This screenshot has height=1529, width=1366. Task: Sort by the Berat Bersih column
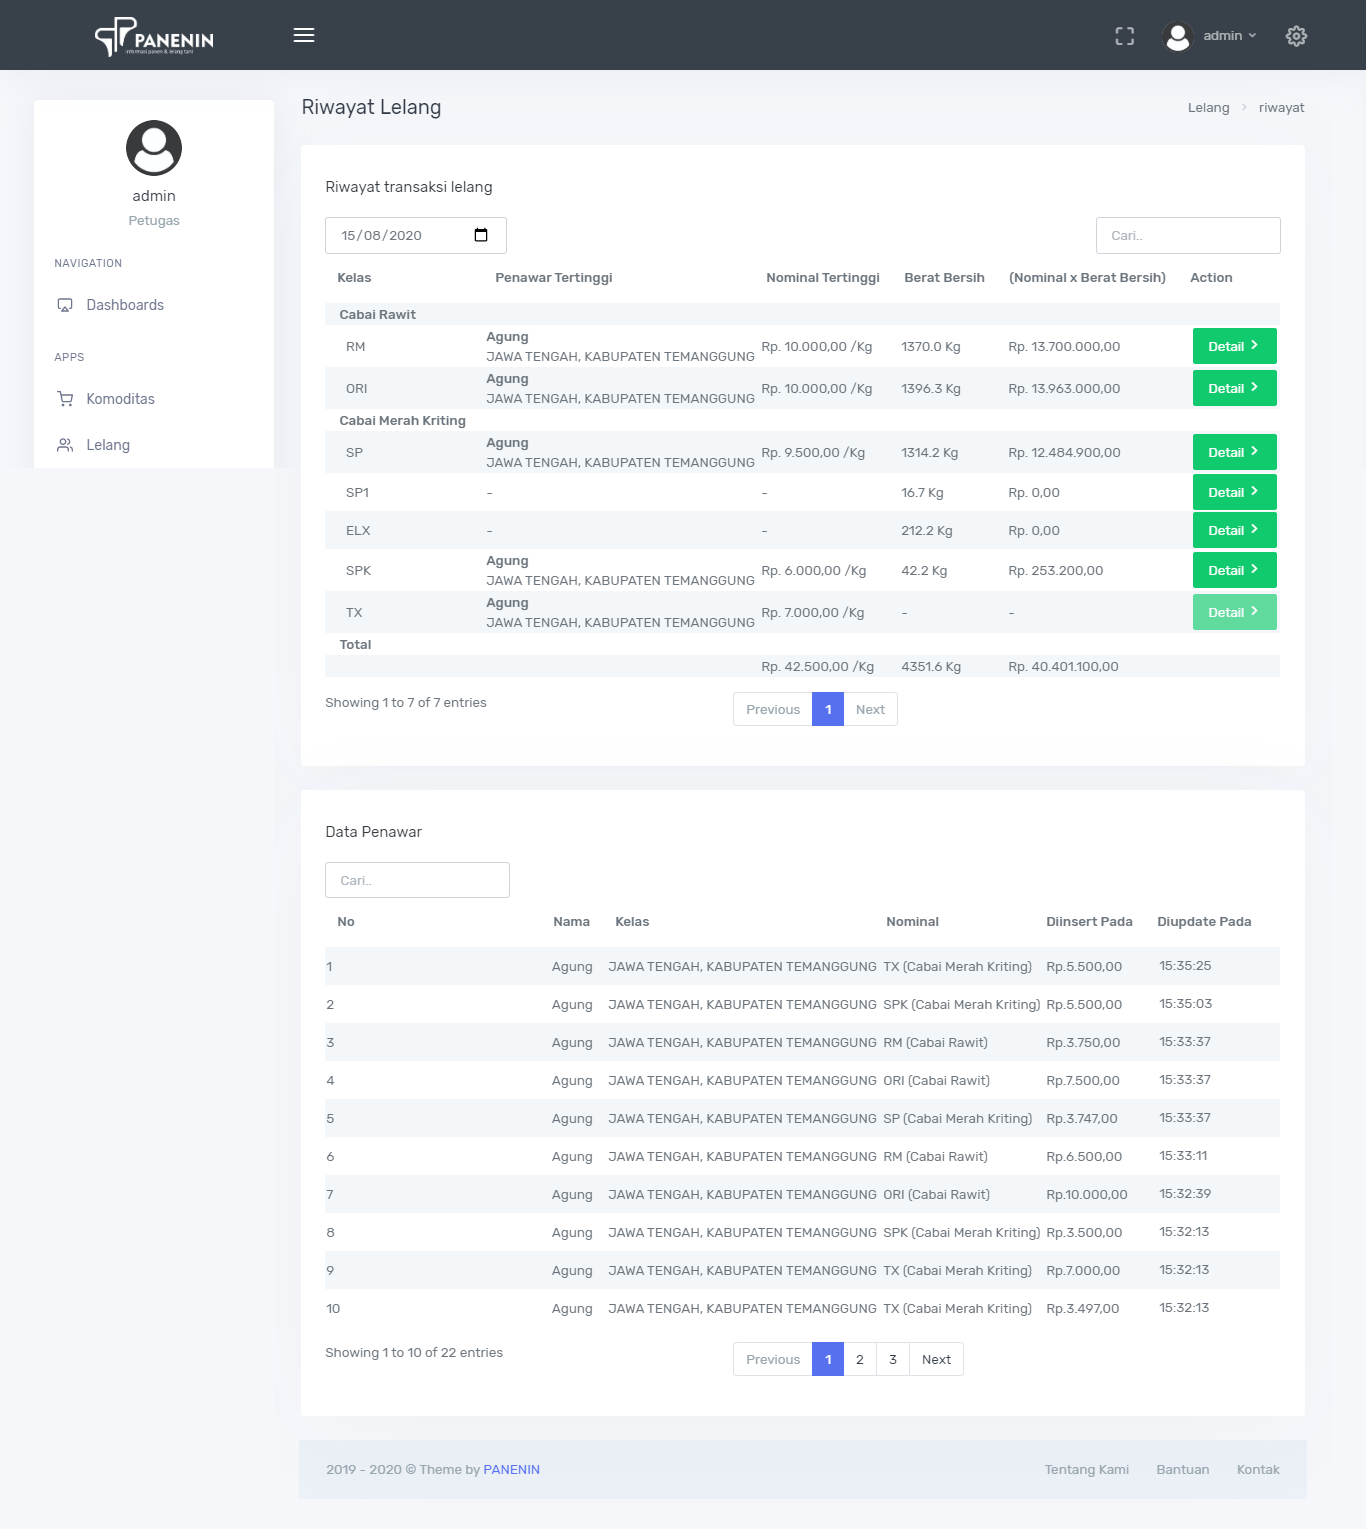(x=944, y=278)
